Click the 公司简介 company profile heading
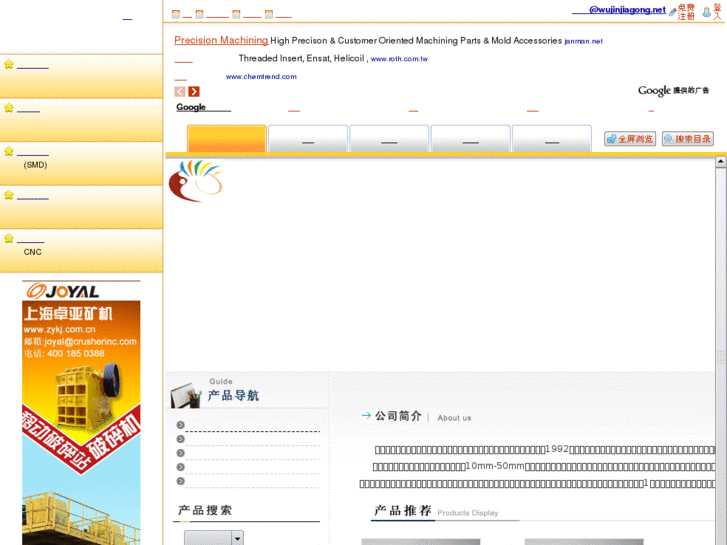The width and height of the screenshot is (727, 545). click(x=398, y=416)
